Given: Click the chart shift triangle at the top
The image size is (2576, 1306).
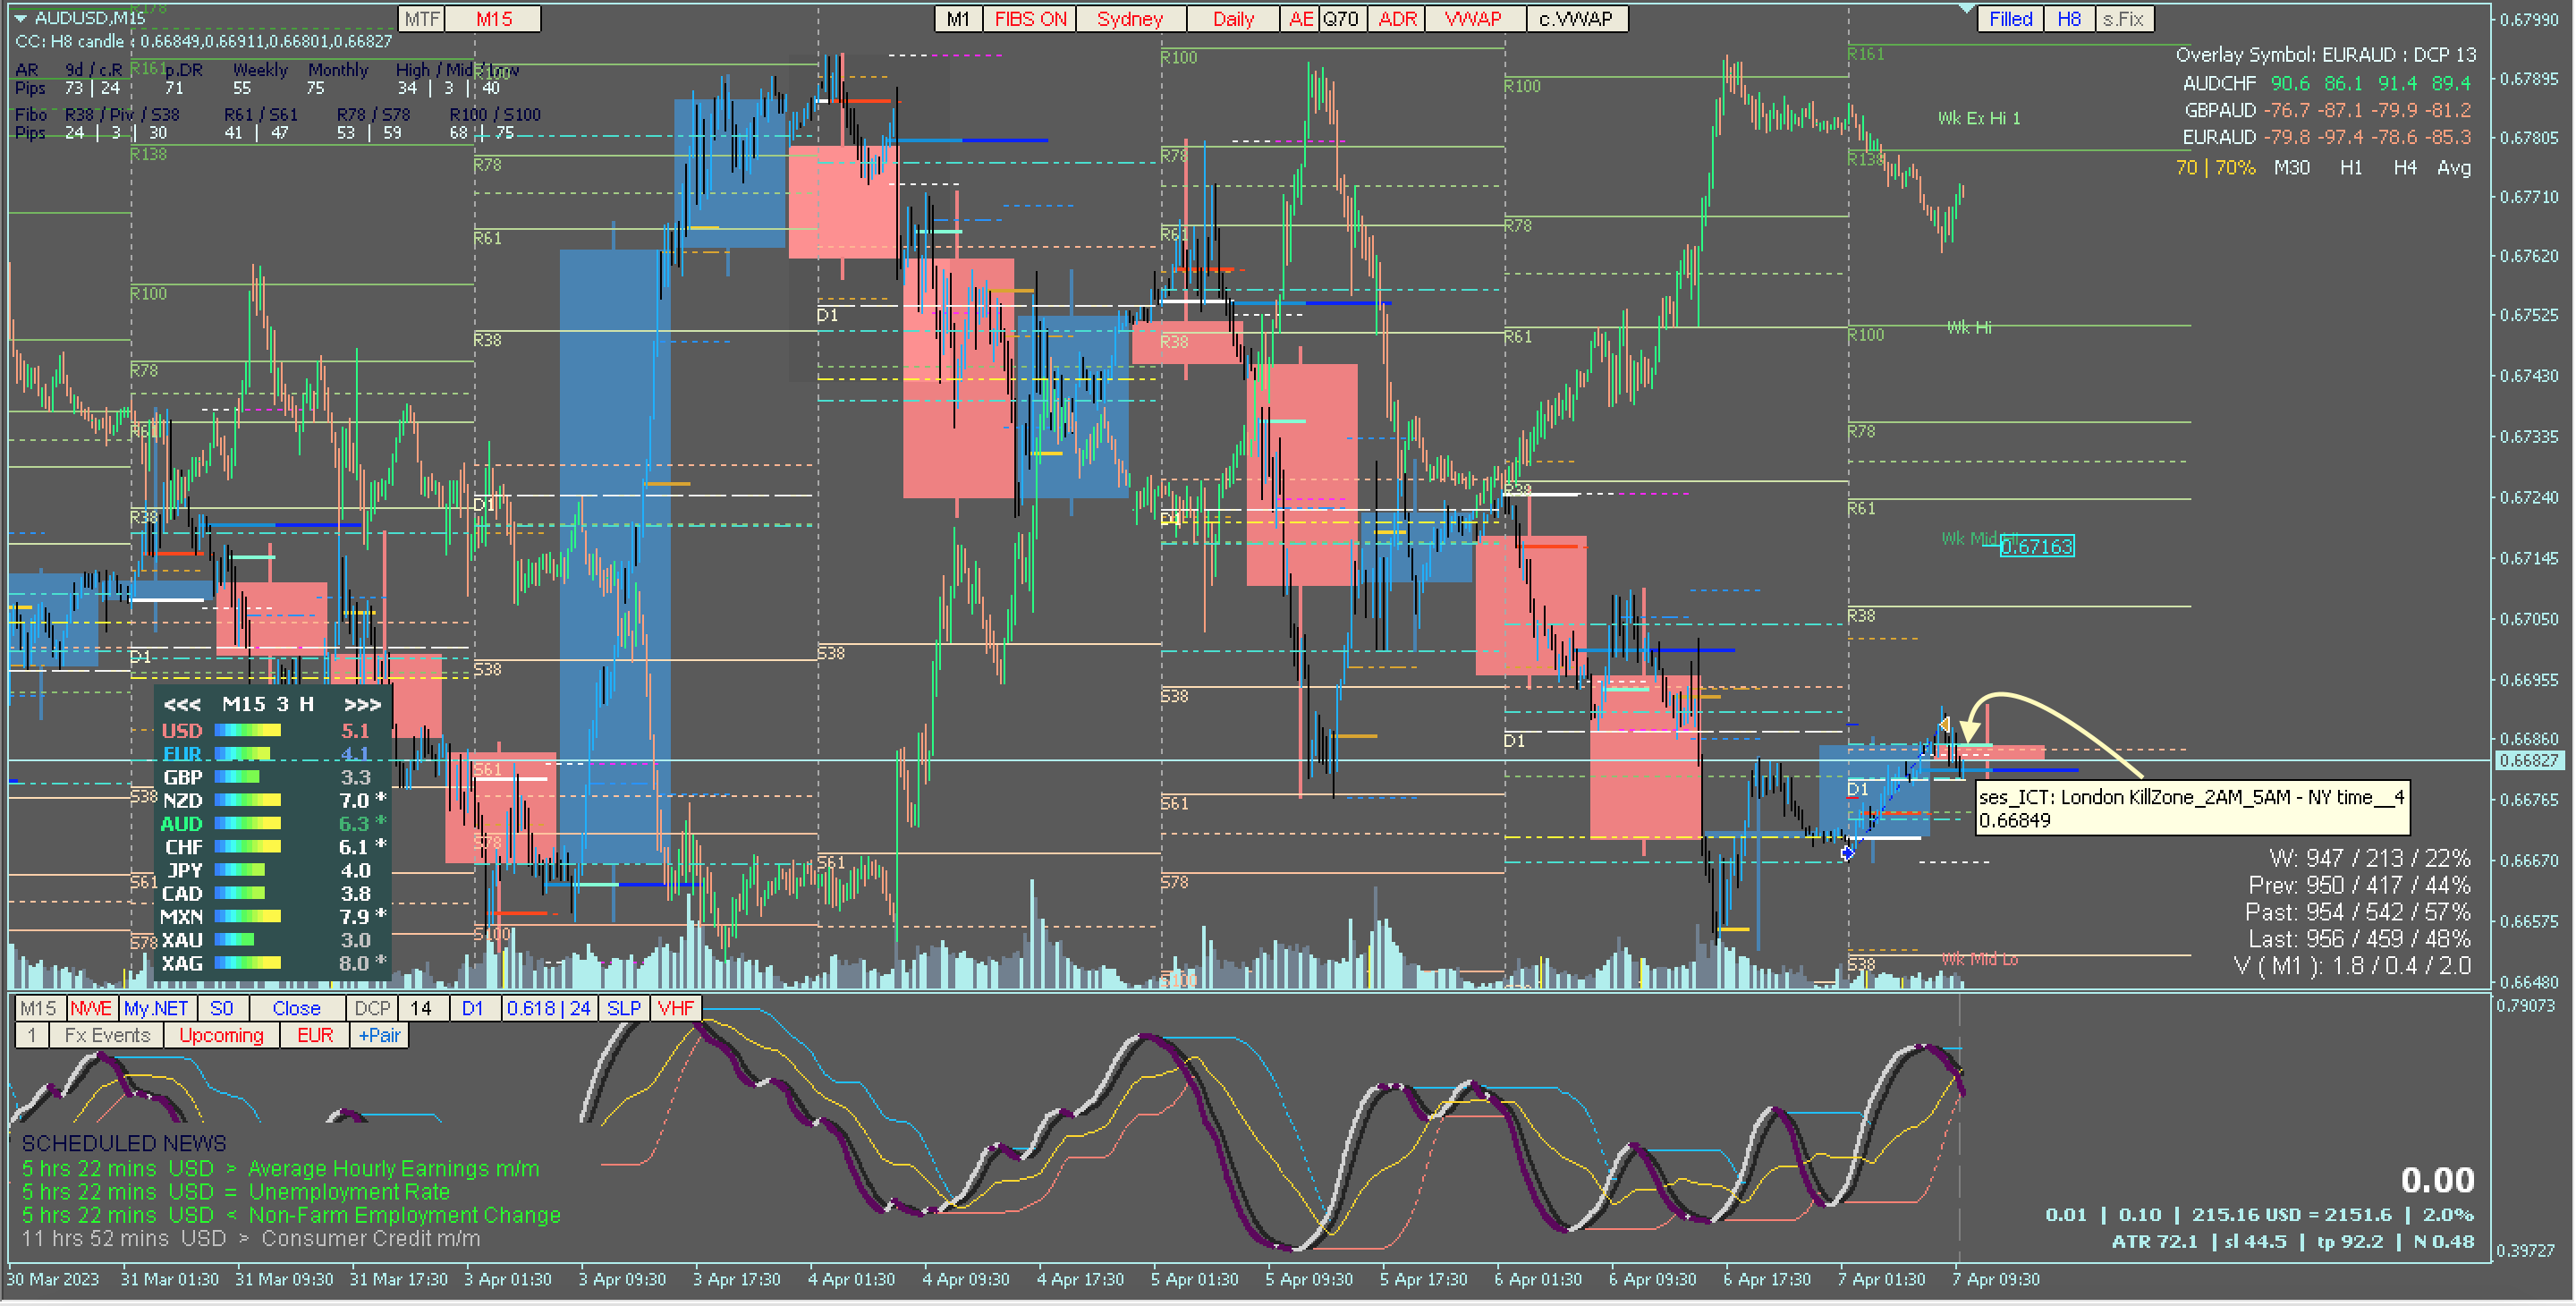Looking at the screenshot, I should 1966,9.
